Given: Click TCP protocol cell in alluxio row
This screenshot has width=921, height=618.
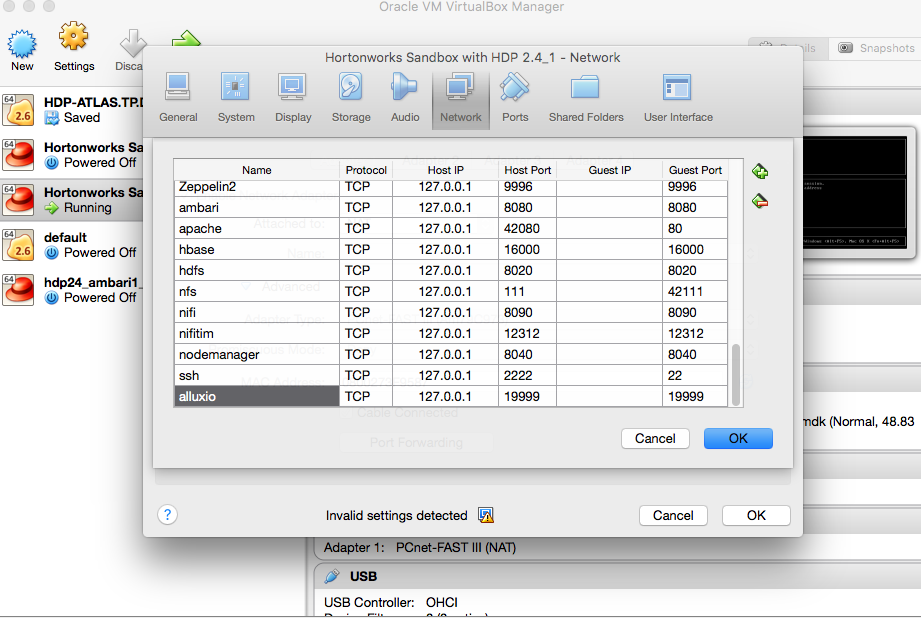Looking at the screenshot, I should point(366,397).
